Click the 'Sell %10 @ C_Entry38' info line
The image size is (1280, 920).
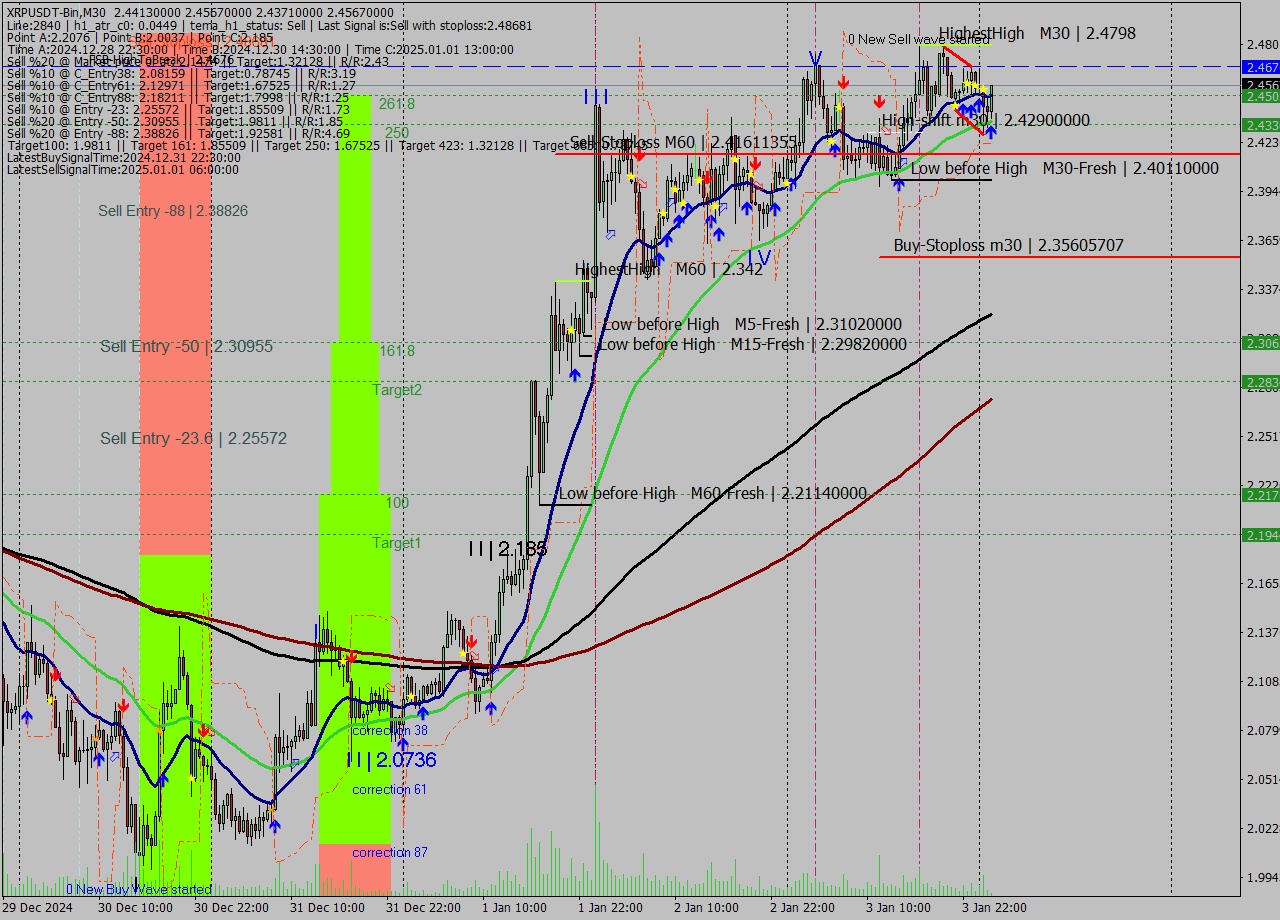pyautogui.click(x=181, y=73)
